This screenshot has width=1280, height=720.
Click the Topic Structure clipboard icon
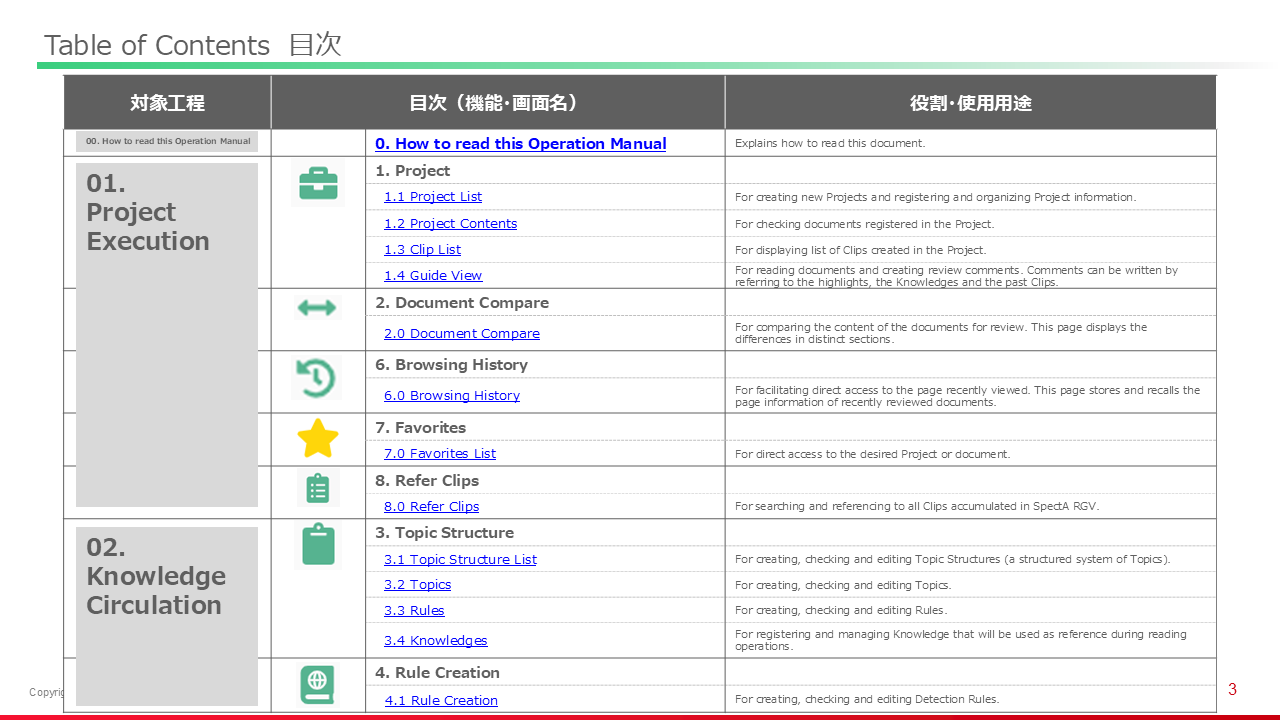[318, 546]
